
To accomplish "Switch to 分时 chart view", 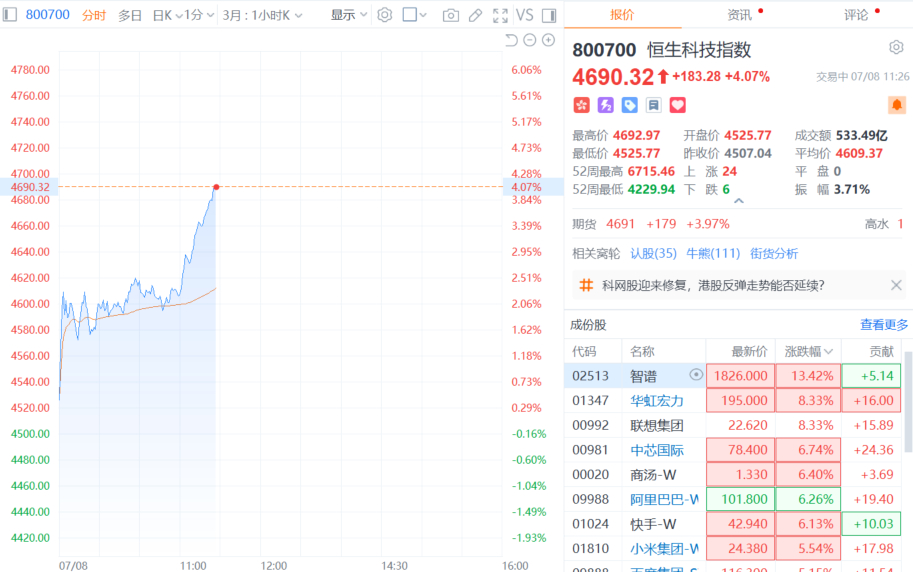I will click(94, 15).
